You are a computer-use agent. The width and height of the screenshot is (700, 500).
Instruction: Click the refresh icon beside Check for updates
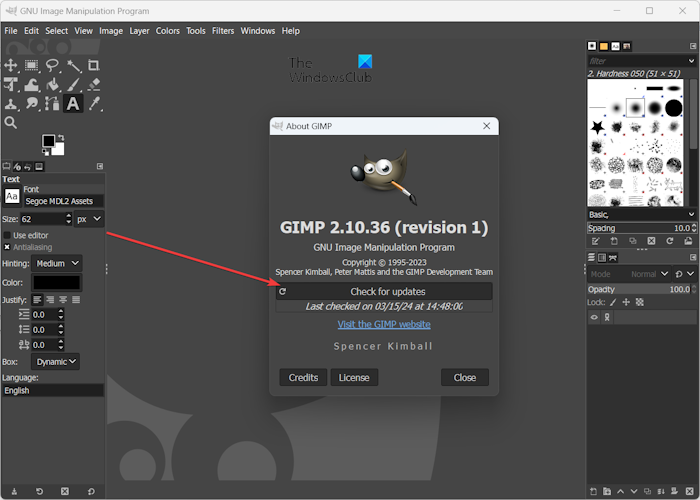click(x=283, y=291)
